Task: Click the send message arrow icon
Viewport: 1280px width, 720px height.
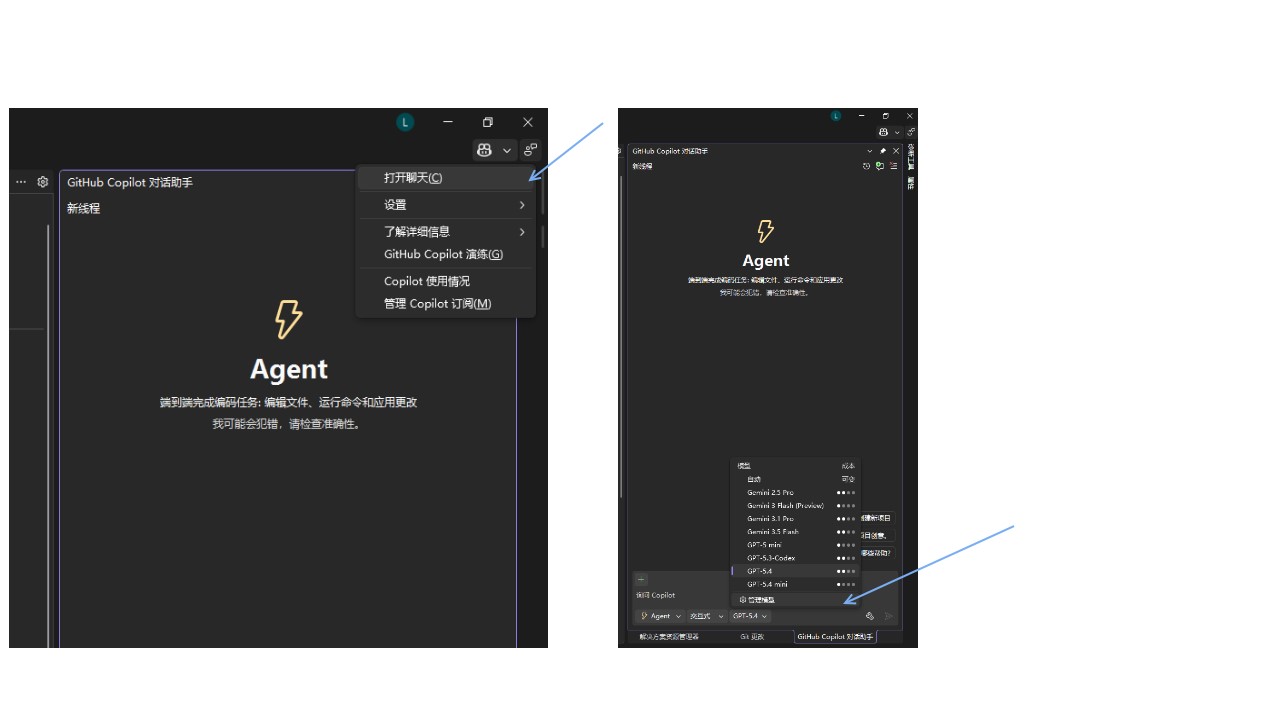Action: pyautogui.click(x=889, y=616)
